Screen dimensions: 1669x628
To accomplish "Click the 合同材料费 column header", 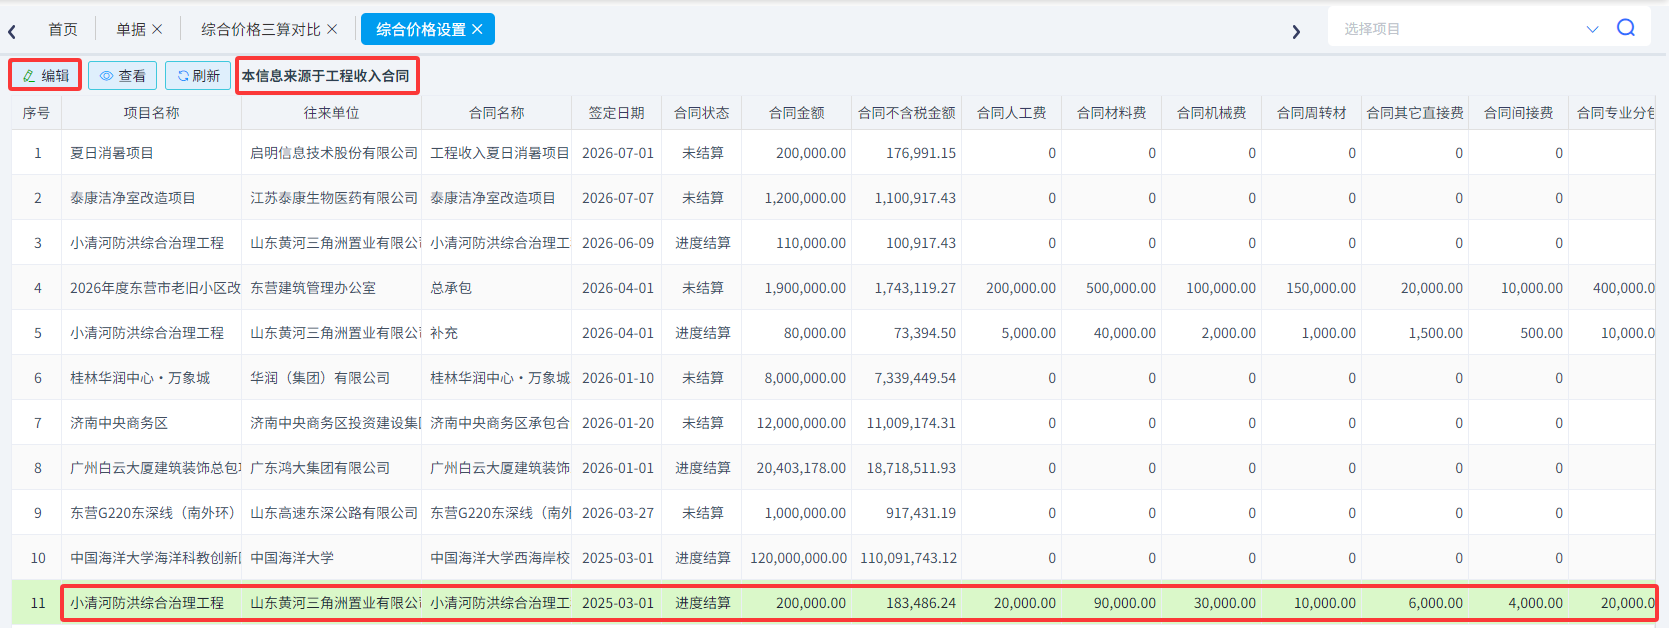I will (1111, 113).
